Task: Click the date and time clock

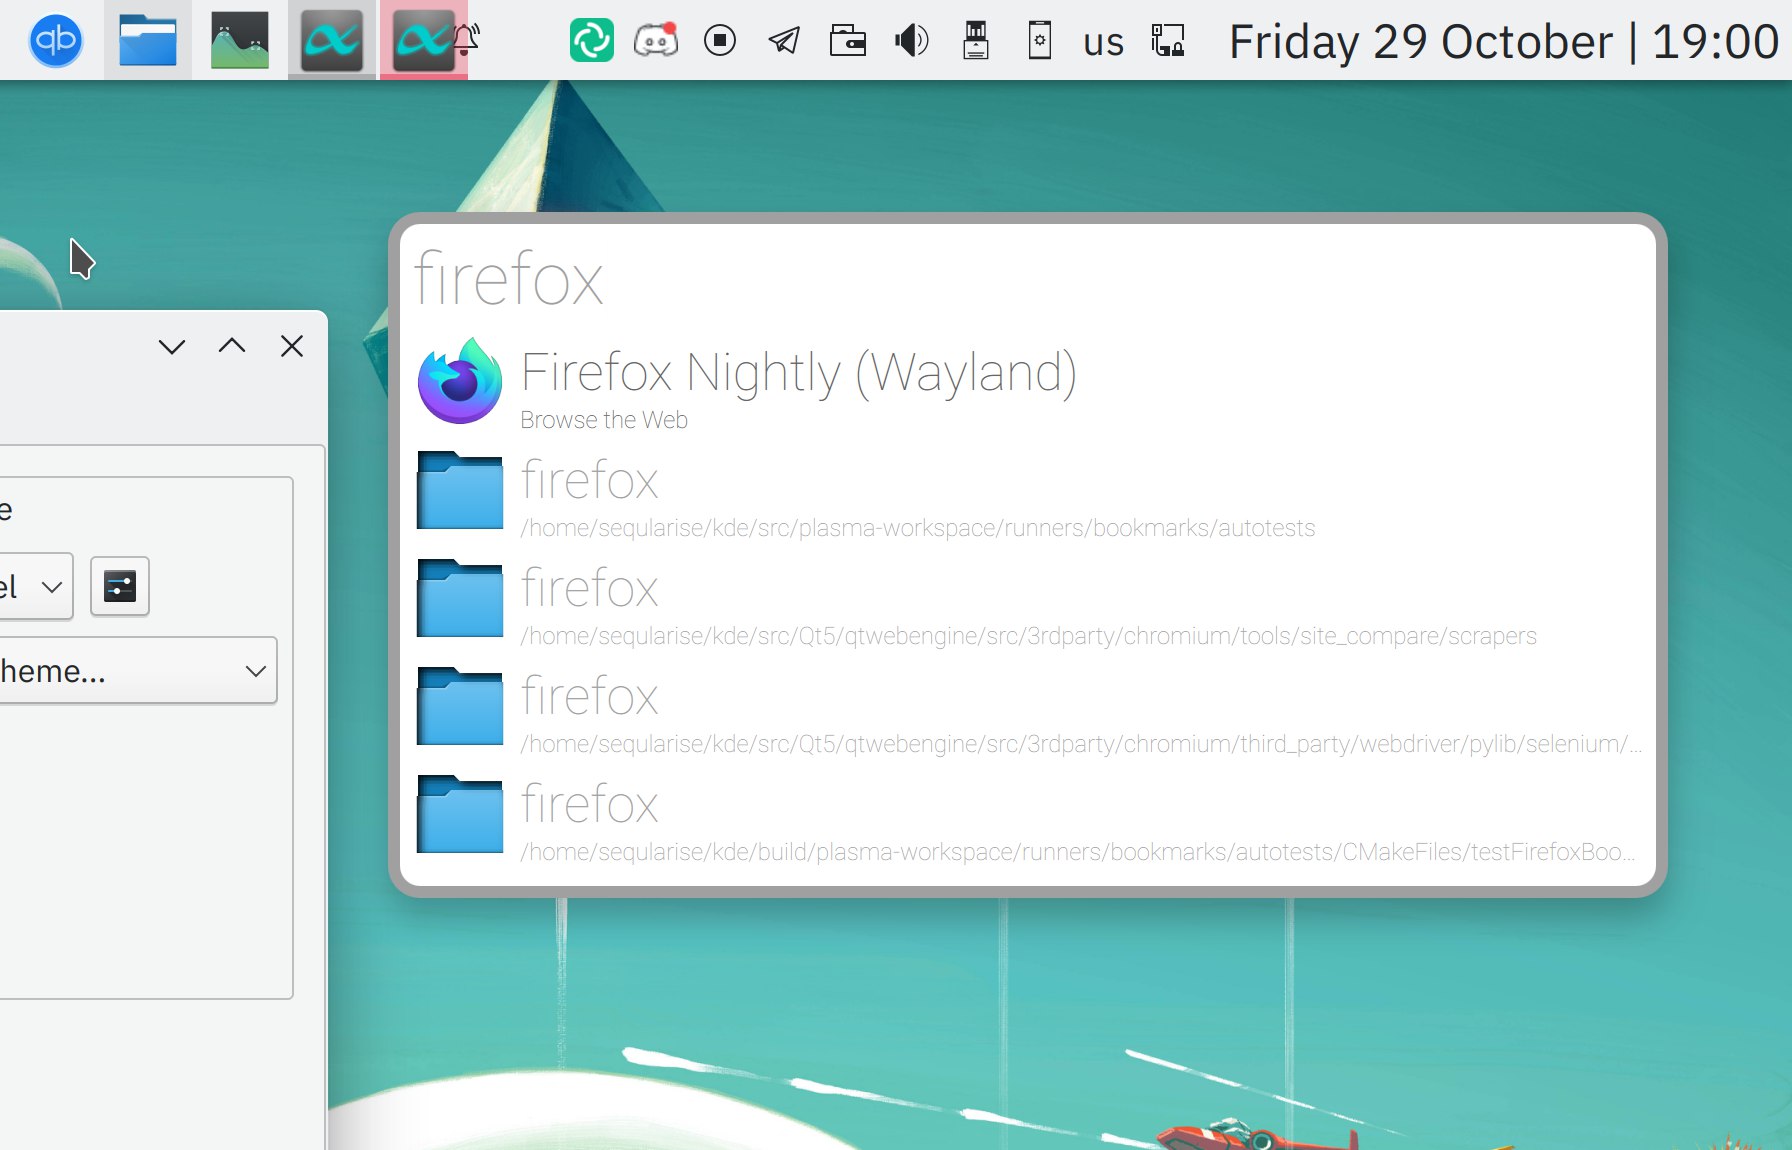Action: pos(1504,42)
